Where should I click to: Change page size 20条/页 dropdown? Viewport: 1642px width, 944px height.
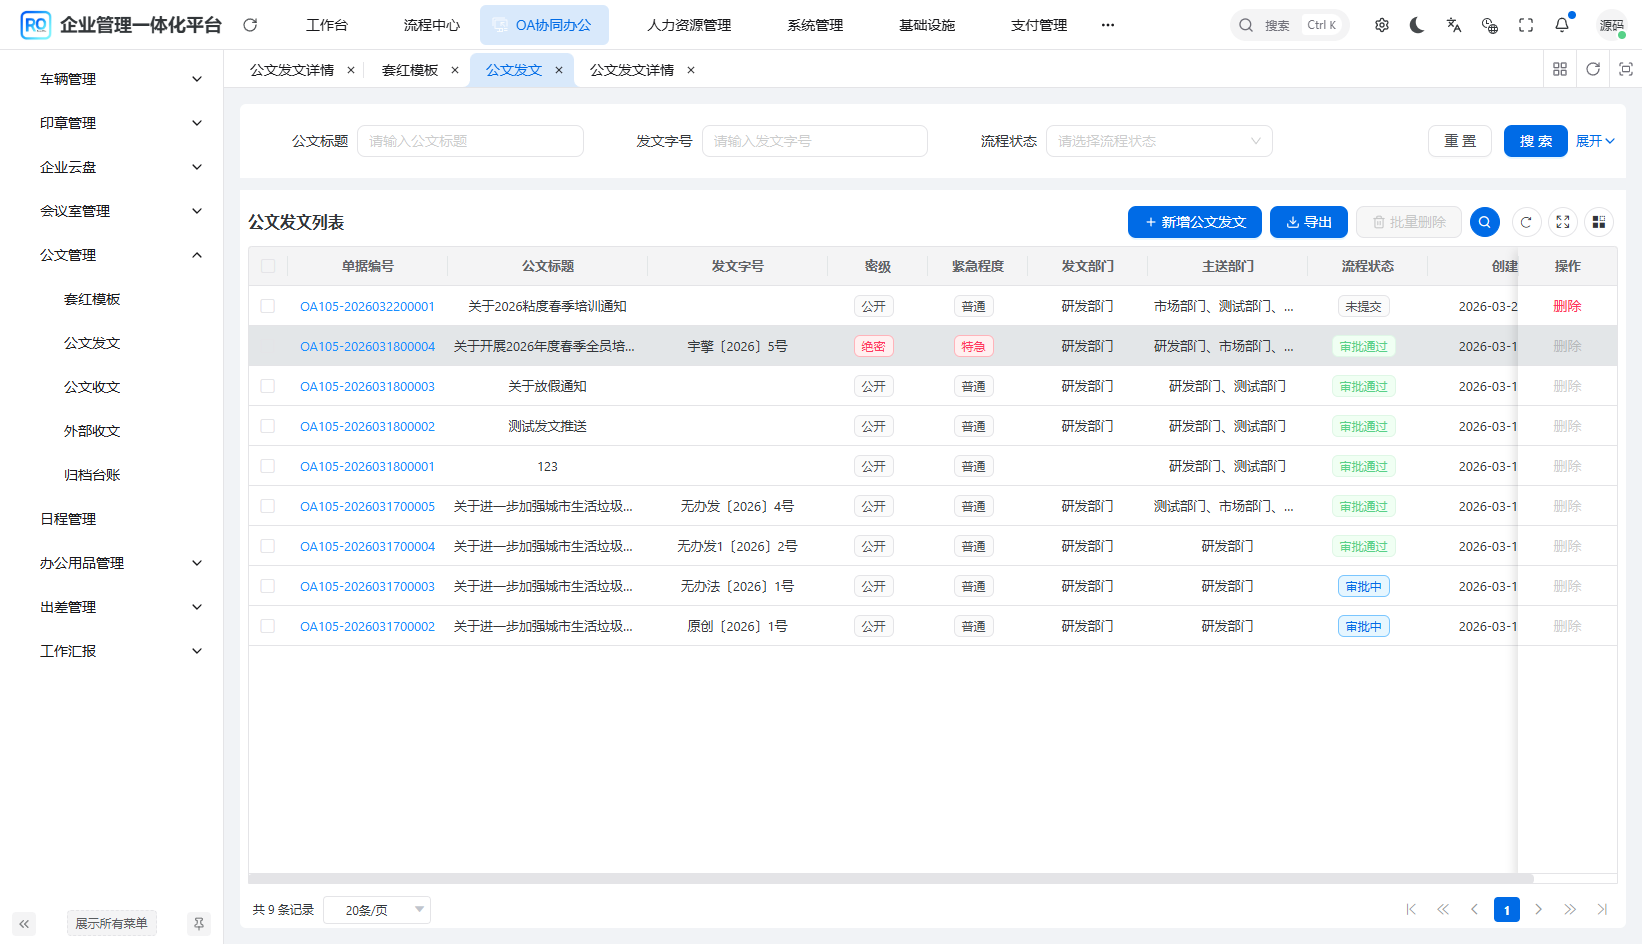(x=377, y=910)
